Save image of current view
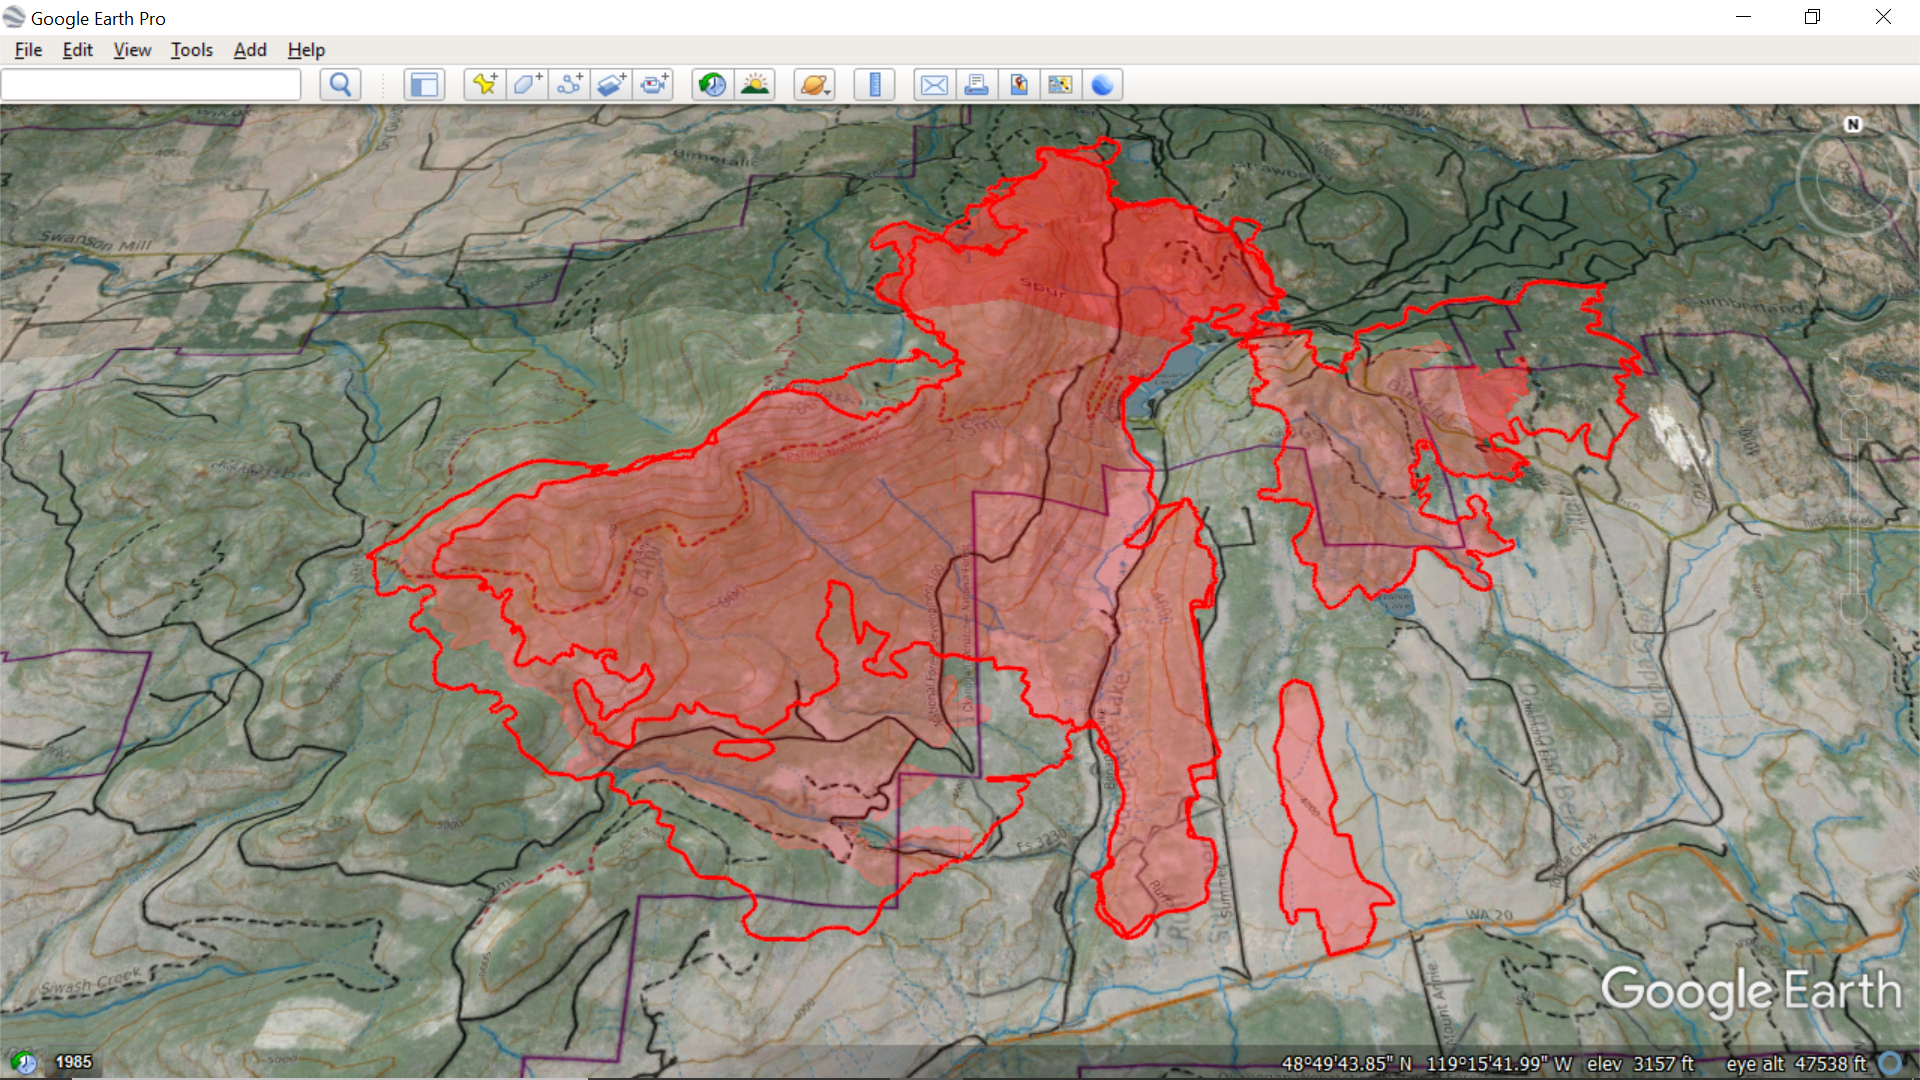Screen dimensions: 1920x1080 tap(1018, 85)
